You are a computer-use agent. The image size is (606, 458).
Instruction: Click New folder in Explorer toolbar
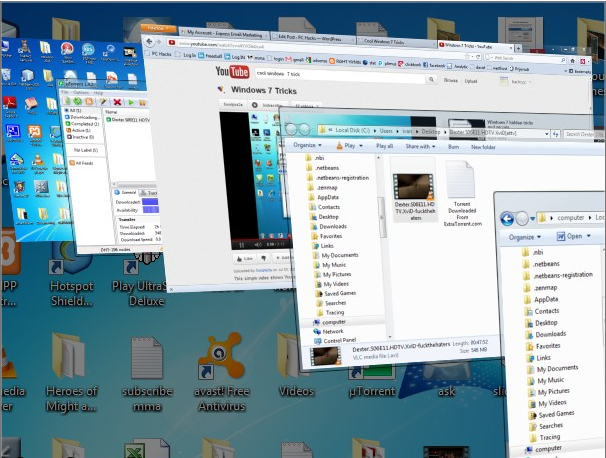[483, 147]
